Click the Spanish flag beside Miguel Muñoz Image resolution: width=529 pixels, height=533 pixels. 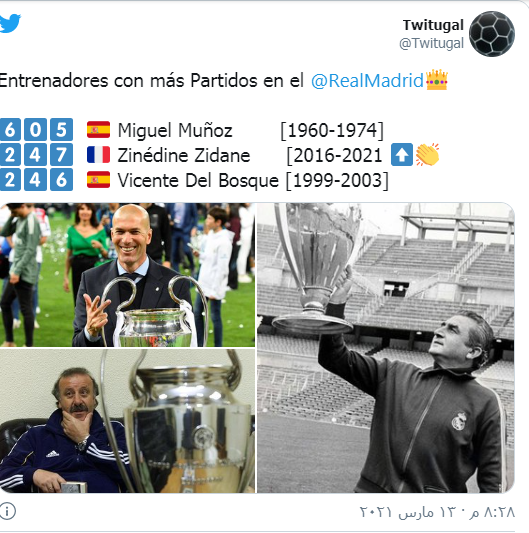click(98, 130)
